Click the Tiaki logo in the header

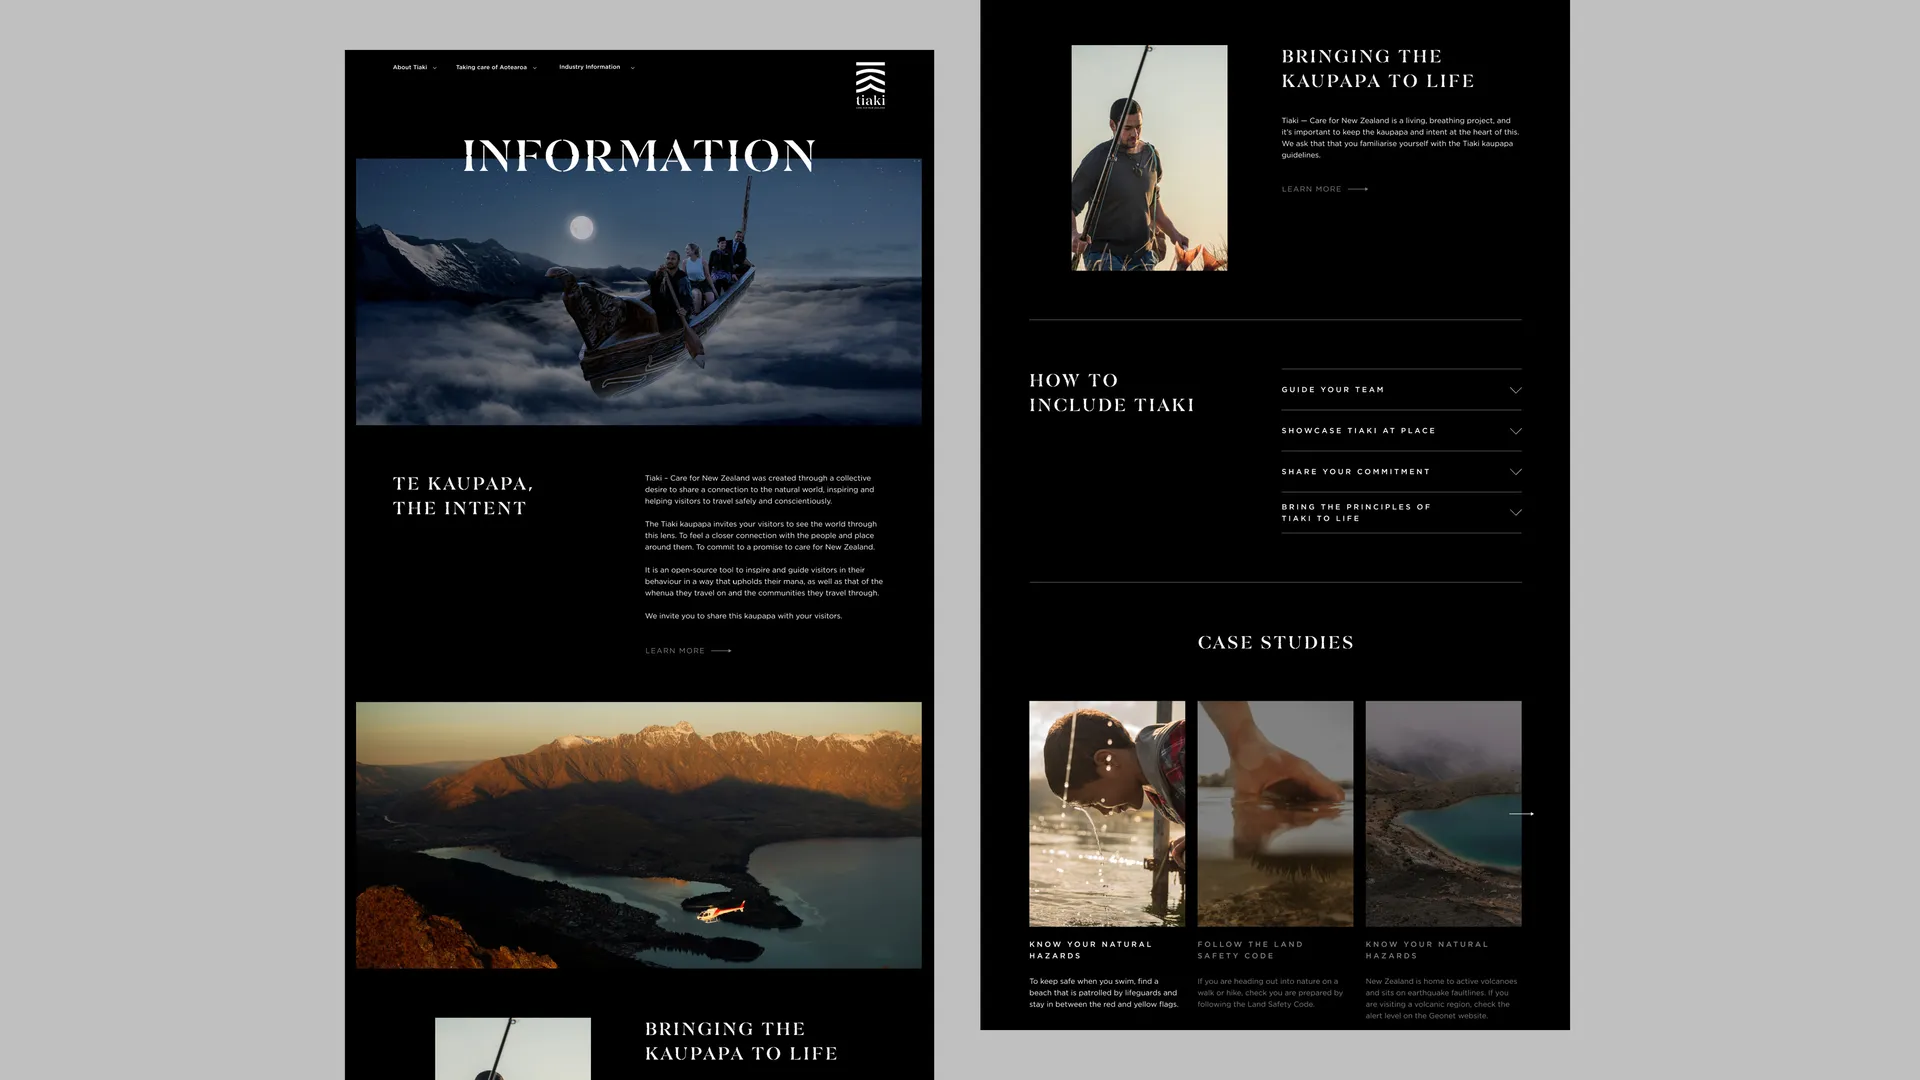[x=870, y=85]
